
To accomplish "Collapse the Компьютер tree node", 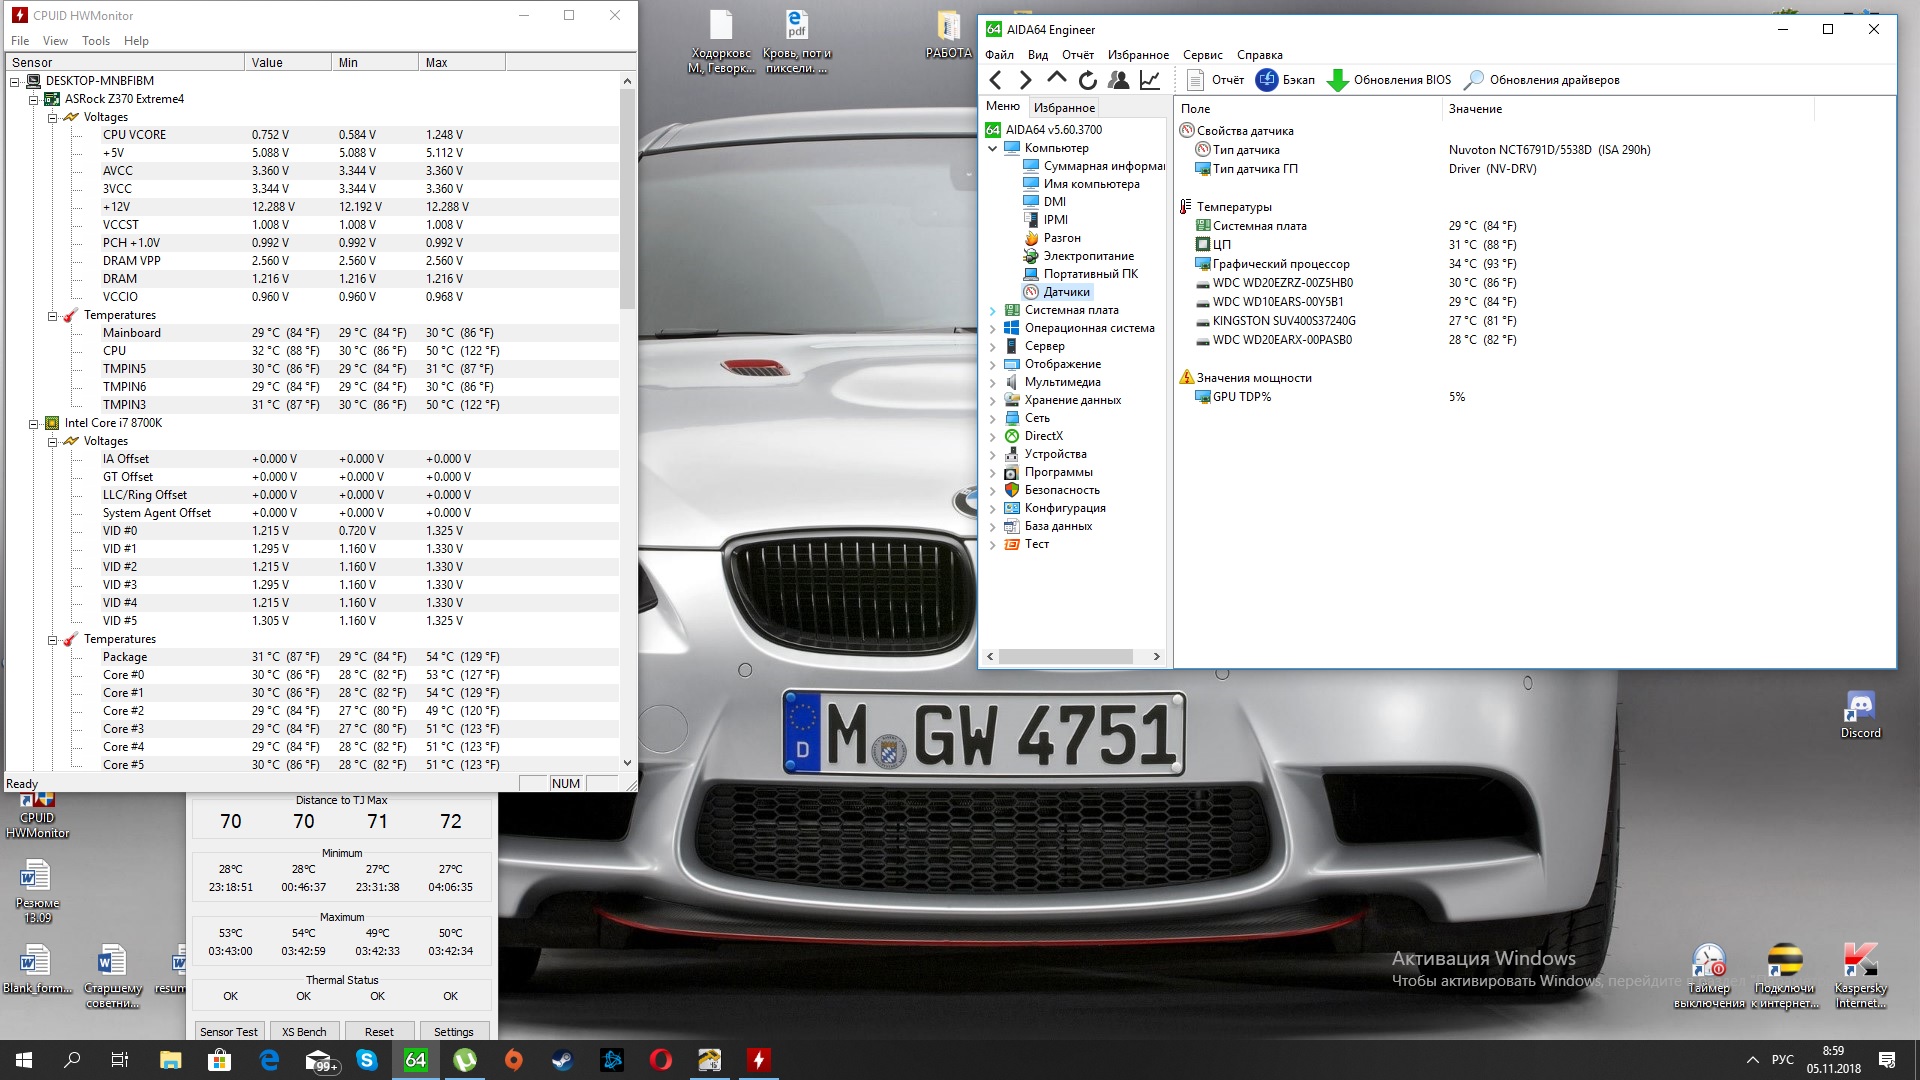I will (x=992, y=148).
